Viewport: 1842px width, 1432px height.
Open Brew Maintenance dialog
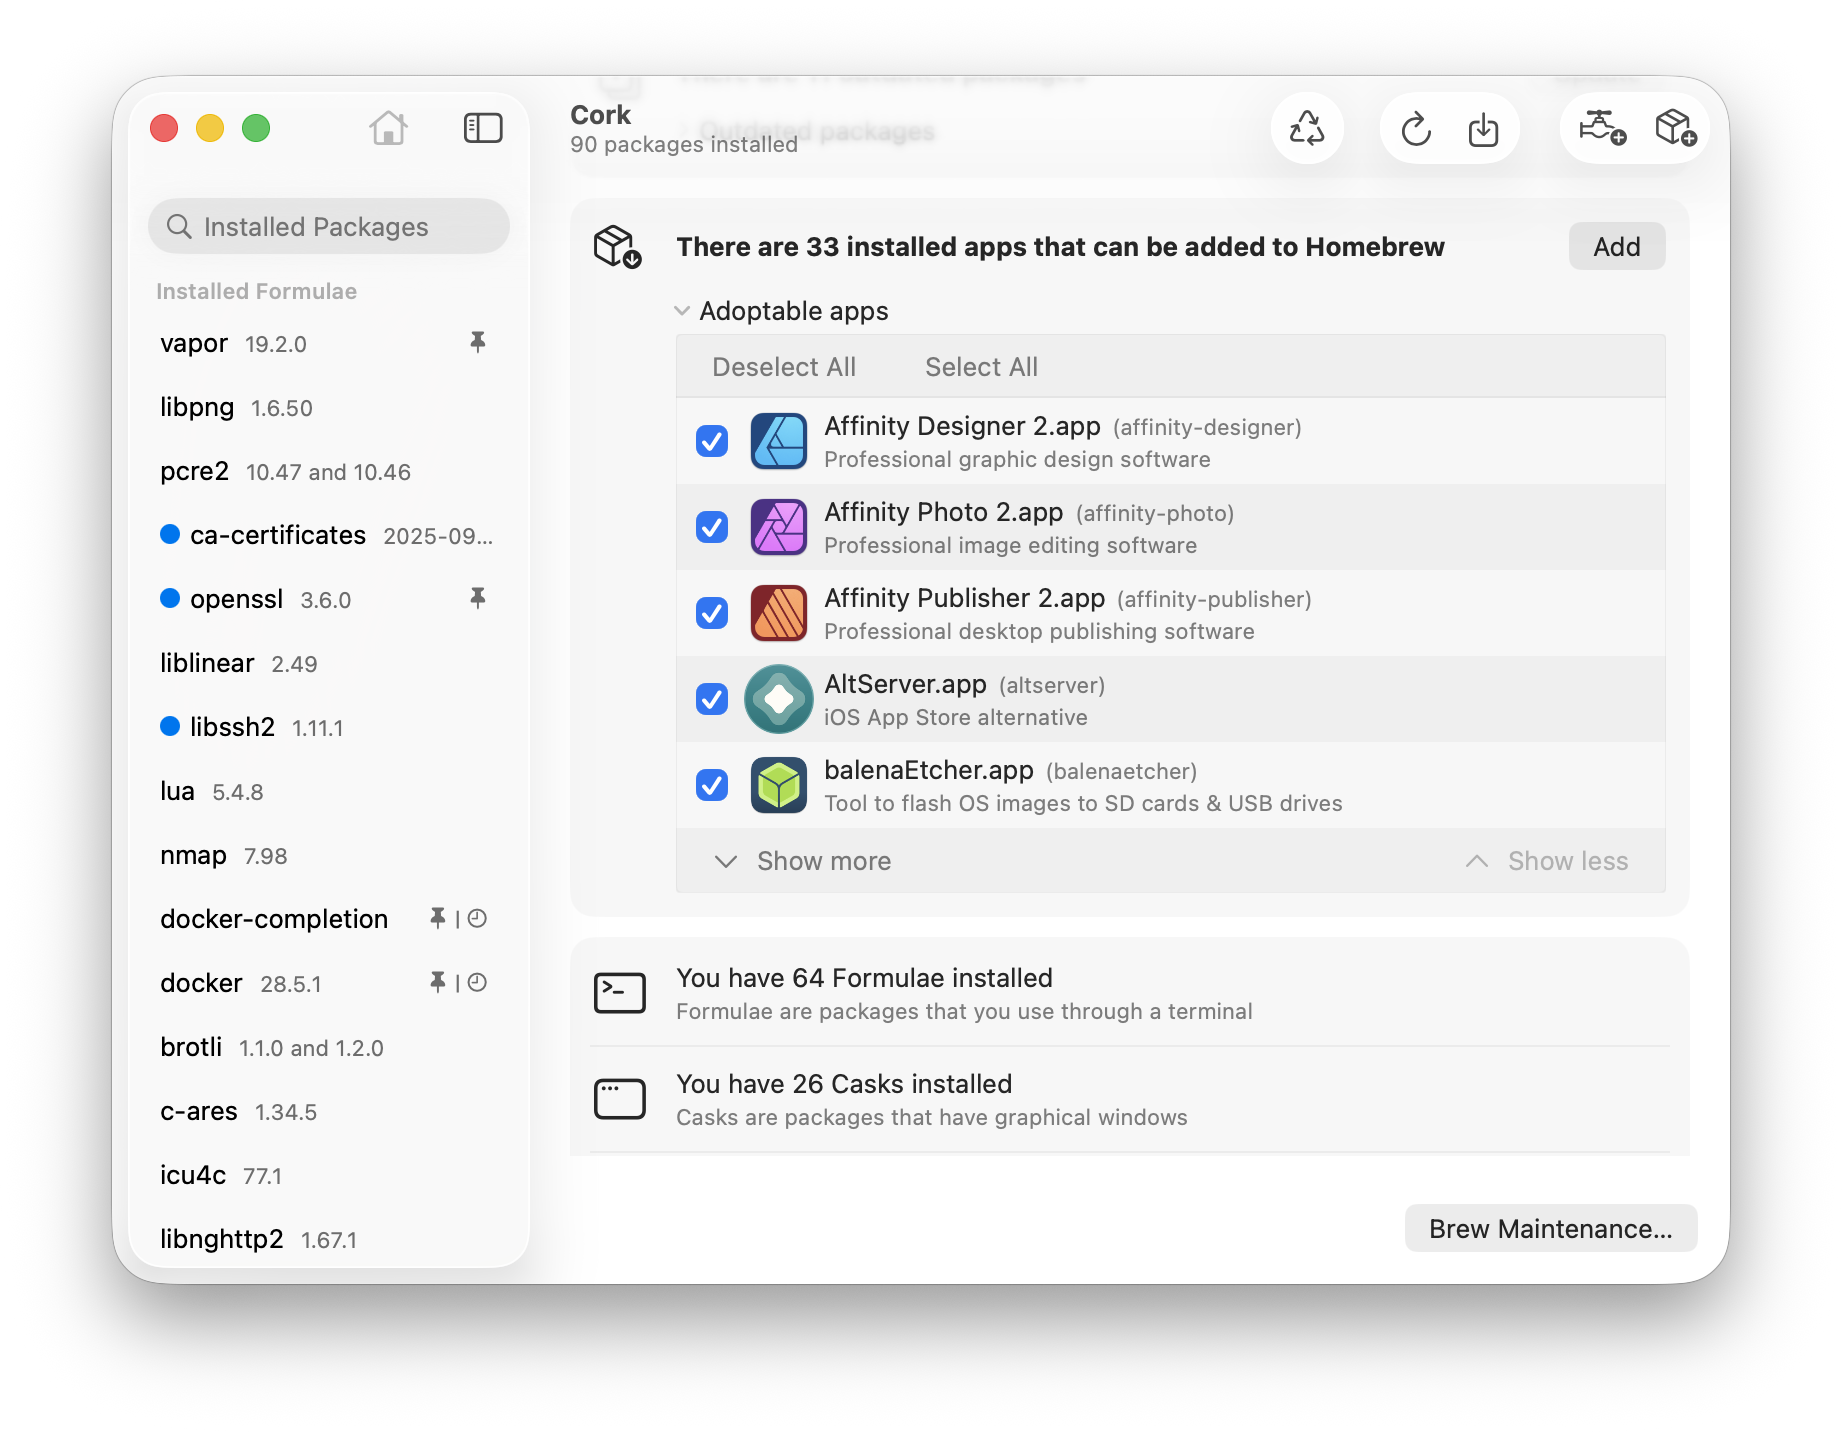click(x=1550, y=1228)
